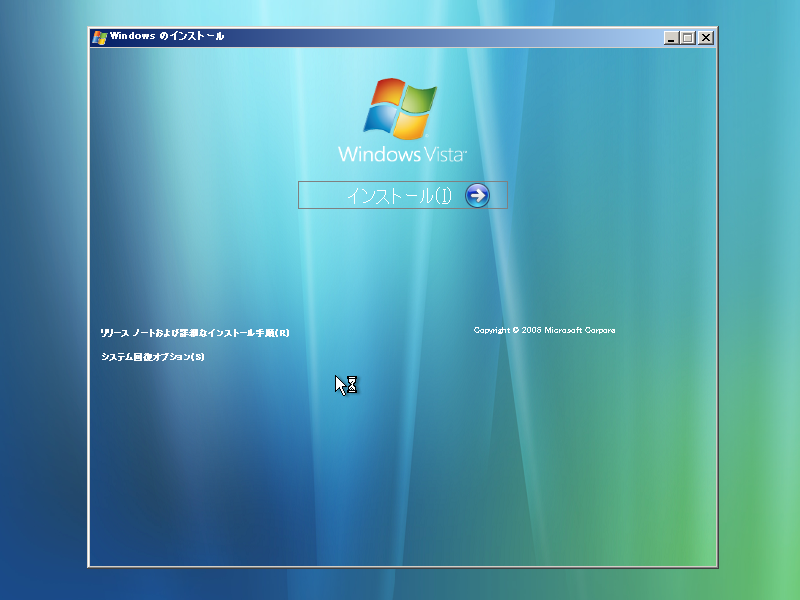The height and width of the screenshot is (600, 800).
Task: Click the blue arrow icon on install button
Action: click(477, 195)
